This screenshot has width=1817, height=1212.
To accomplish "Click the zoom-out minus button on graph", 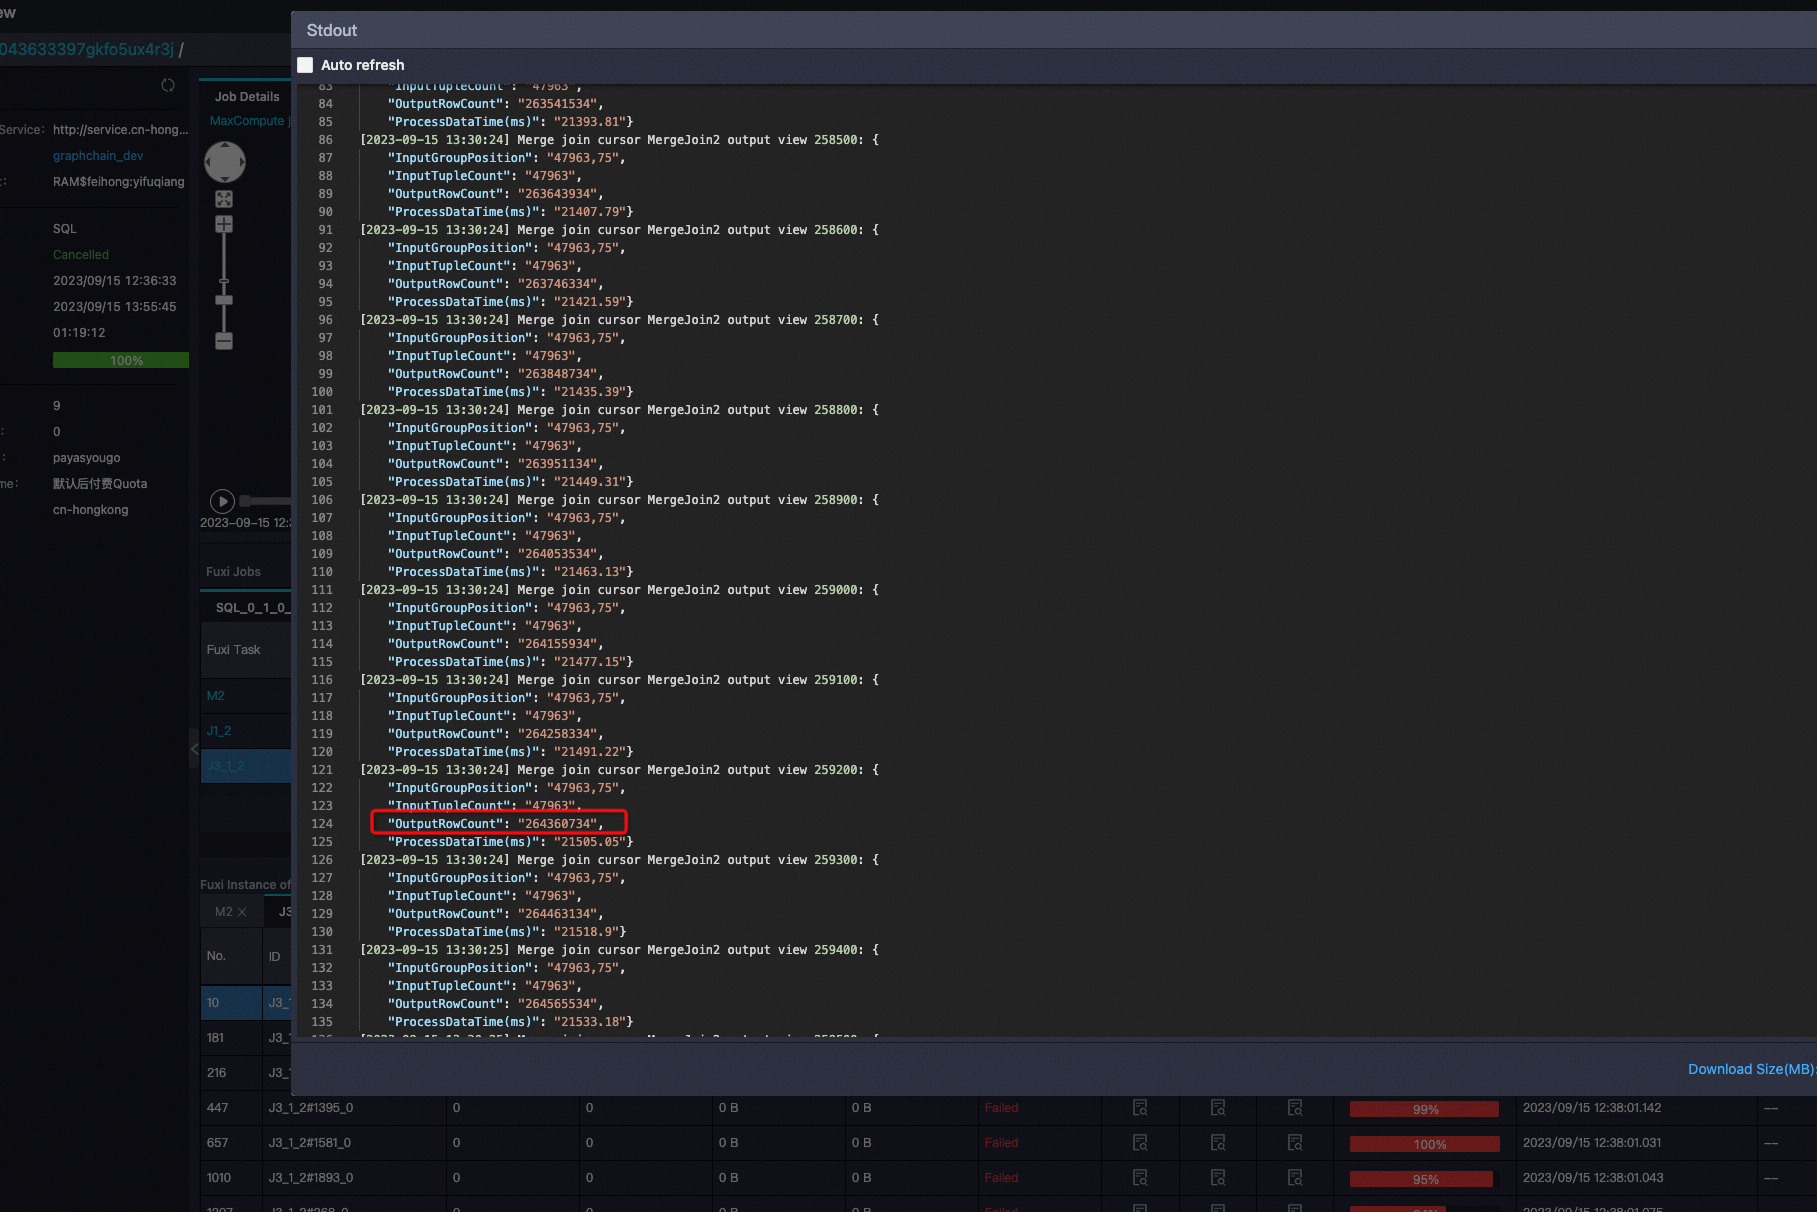I will pos(224,341).
